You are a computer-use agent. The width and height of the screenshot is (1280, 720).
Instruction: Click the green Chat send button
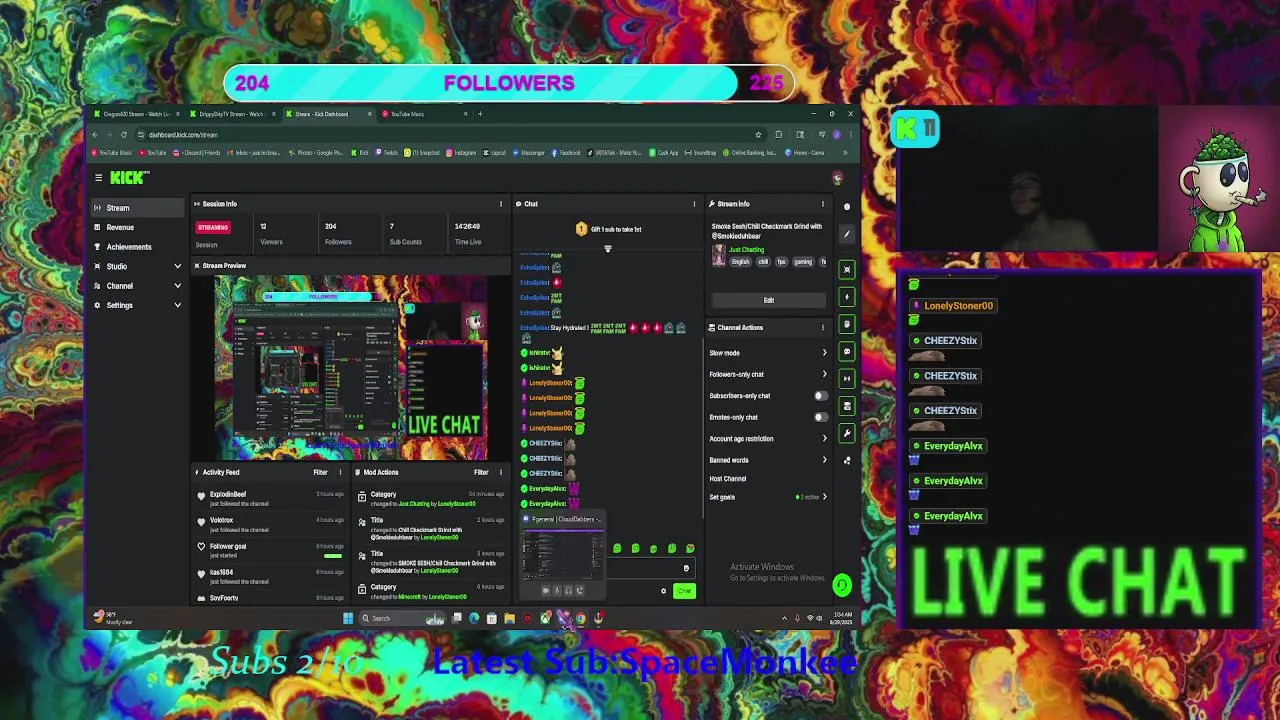click(684, 591)
